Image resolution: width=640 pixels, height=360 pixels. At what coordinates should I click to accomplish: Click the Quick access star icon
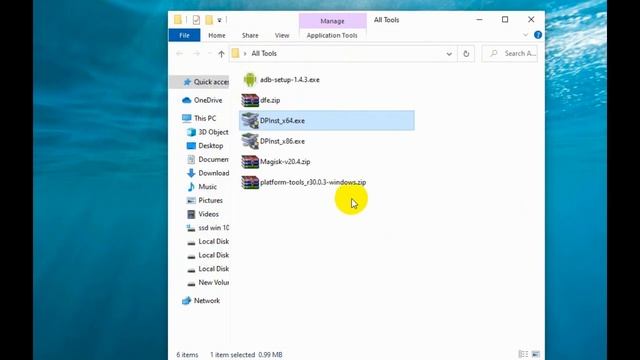coord(187,82)
